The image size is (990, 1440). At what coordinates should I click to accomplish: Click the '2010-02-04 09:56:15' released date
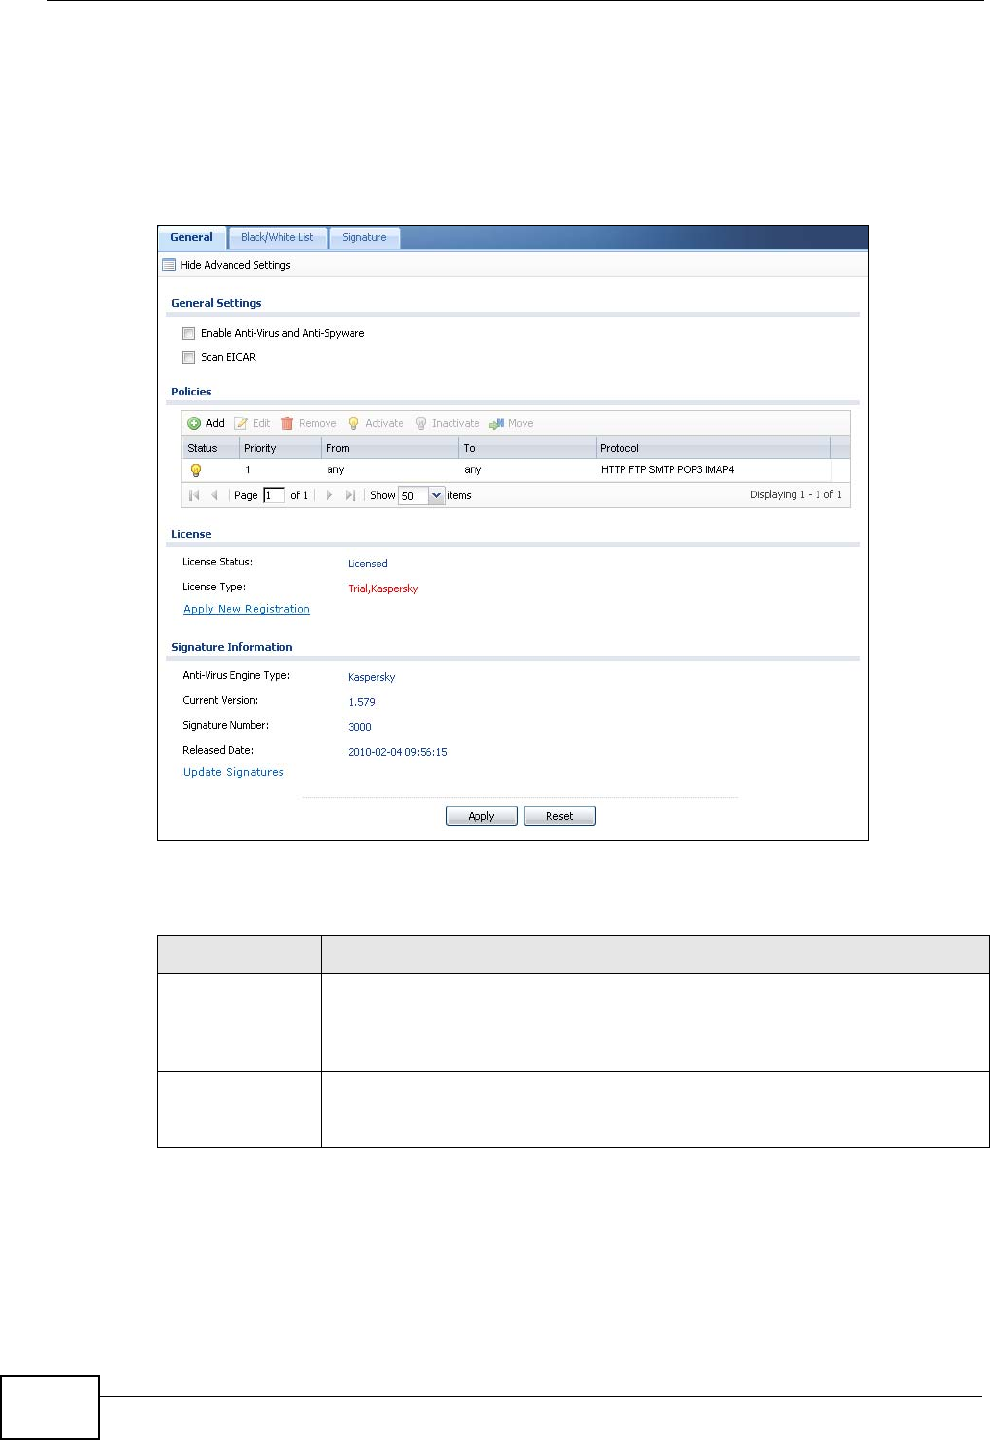click(398, 752)
